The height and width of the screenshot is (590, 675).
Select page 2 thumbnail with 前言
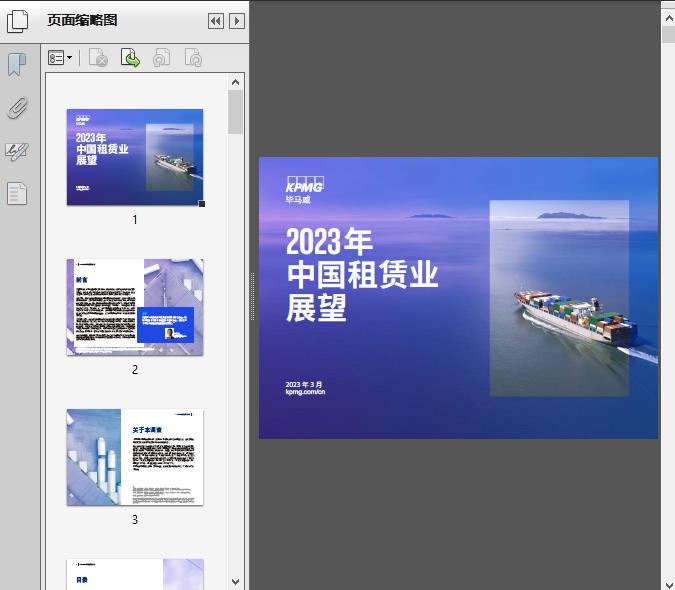(x=135, y=307)
